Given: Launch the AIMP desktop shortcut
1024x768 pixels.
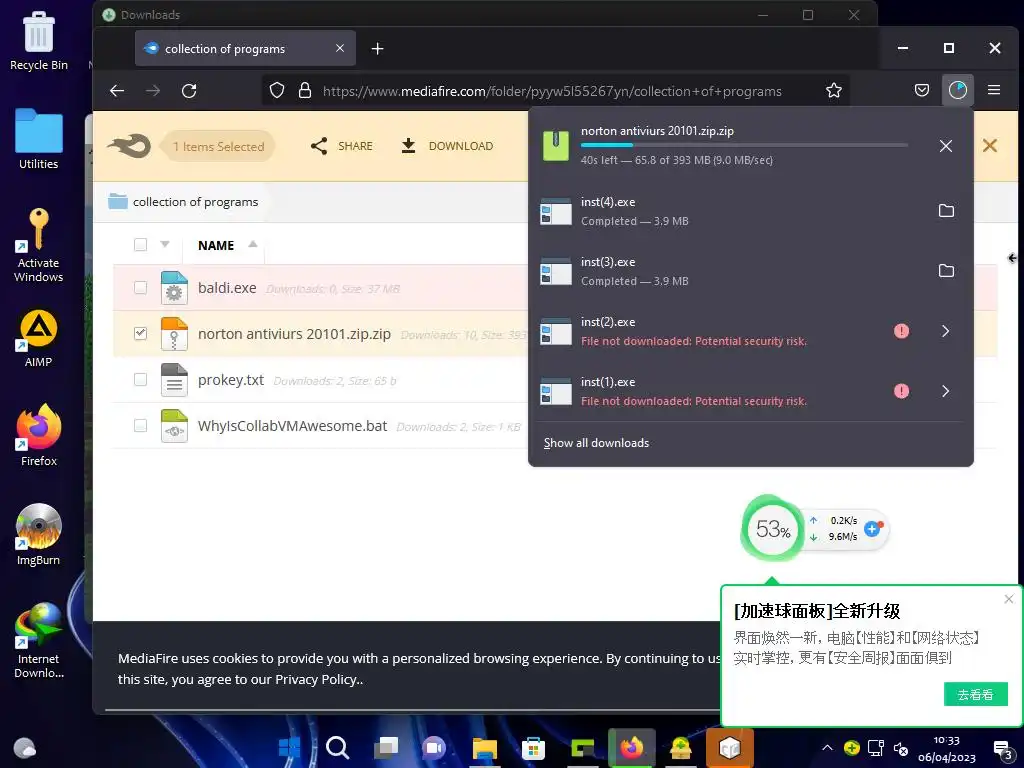Looking at the screenshot, I should (x=39, y=338).
